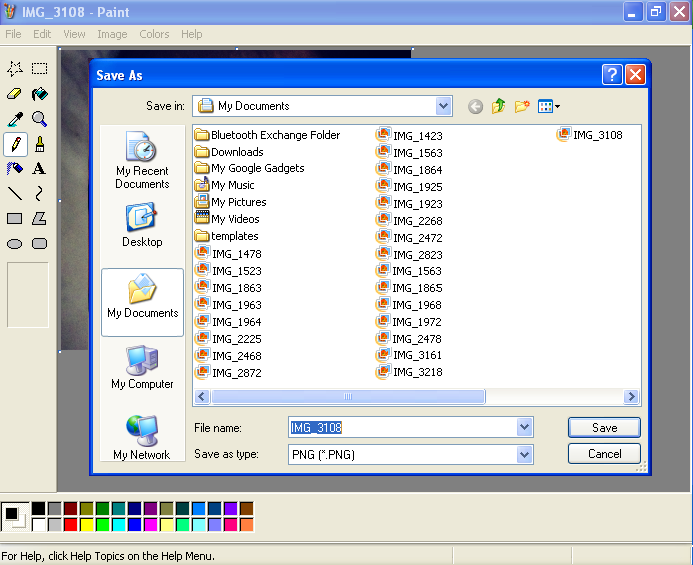Pick the bright green color swatch

pos(103,525)
